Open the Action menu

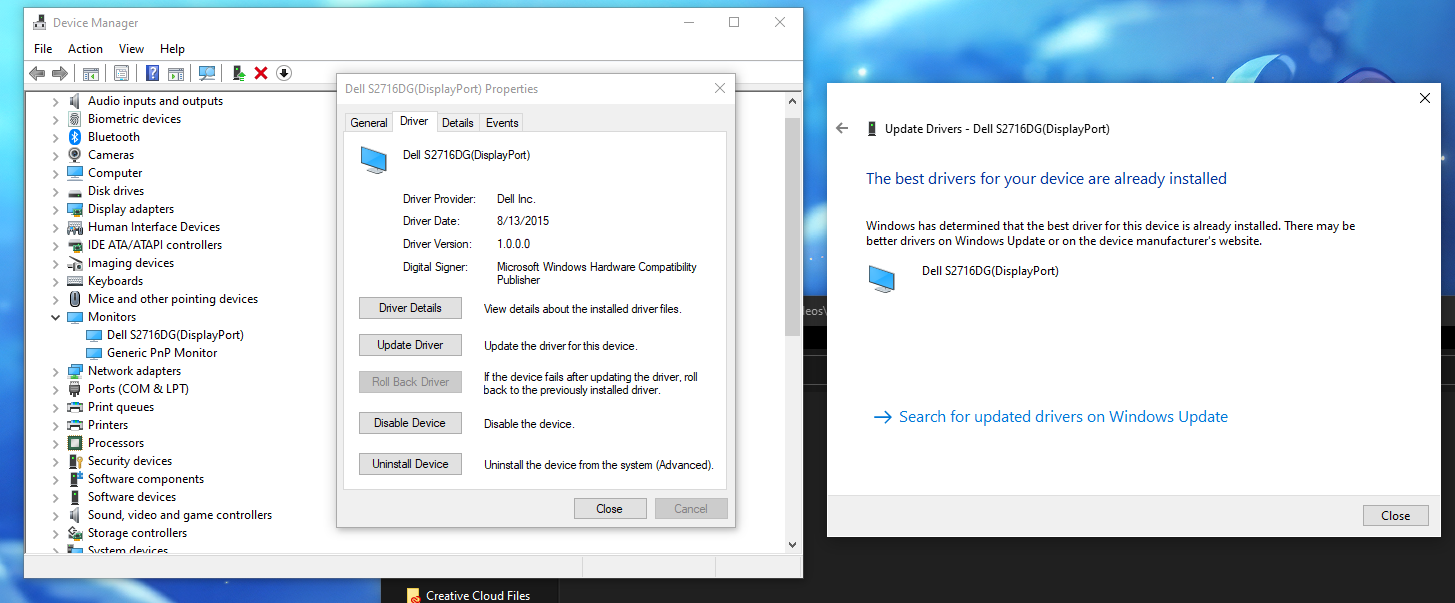click(85, 48)
